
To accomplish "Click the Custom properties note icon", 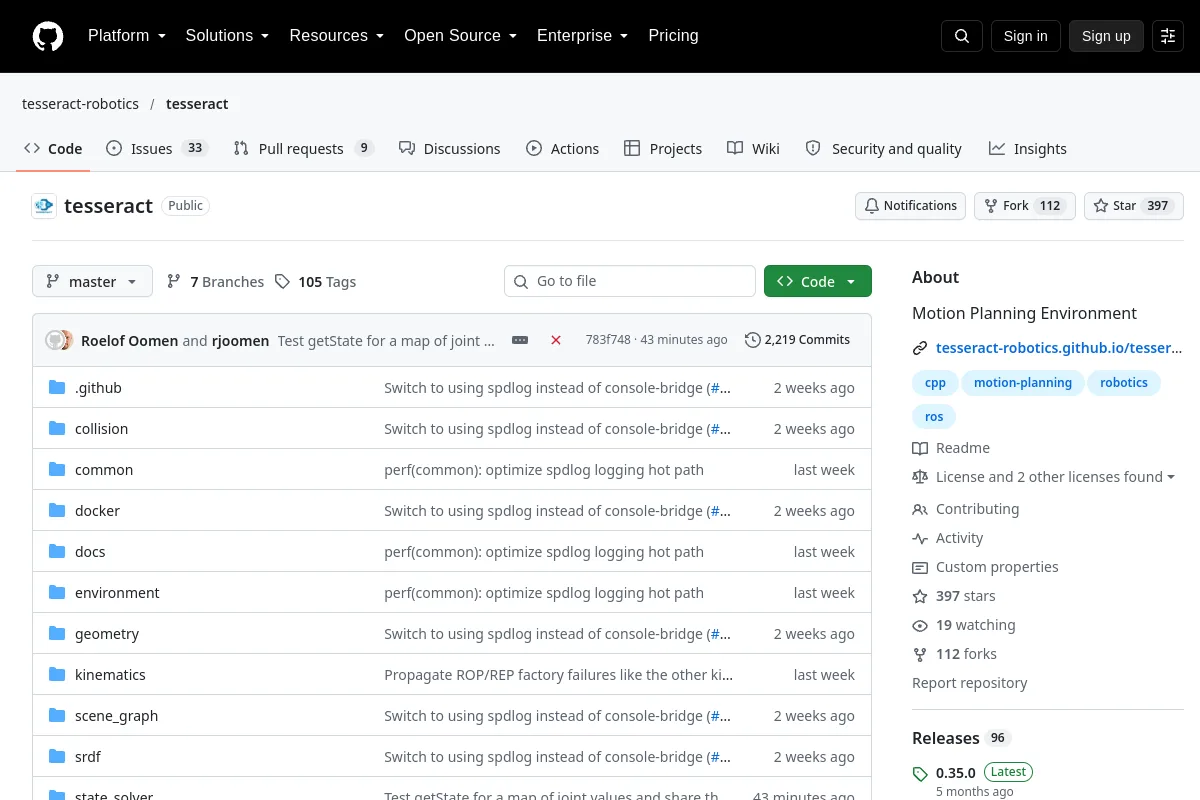I will [920, 567].
